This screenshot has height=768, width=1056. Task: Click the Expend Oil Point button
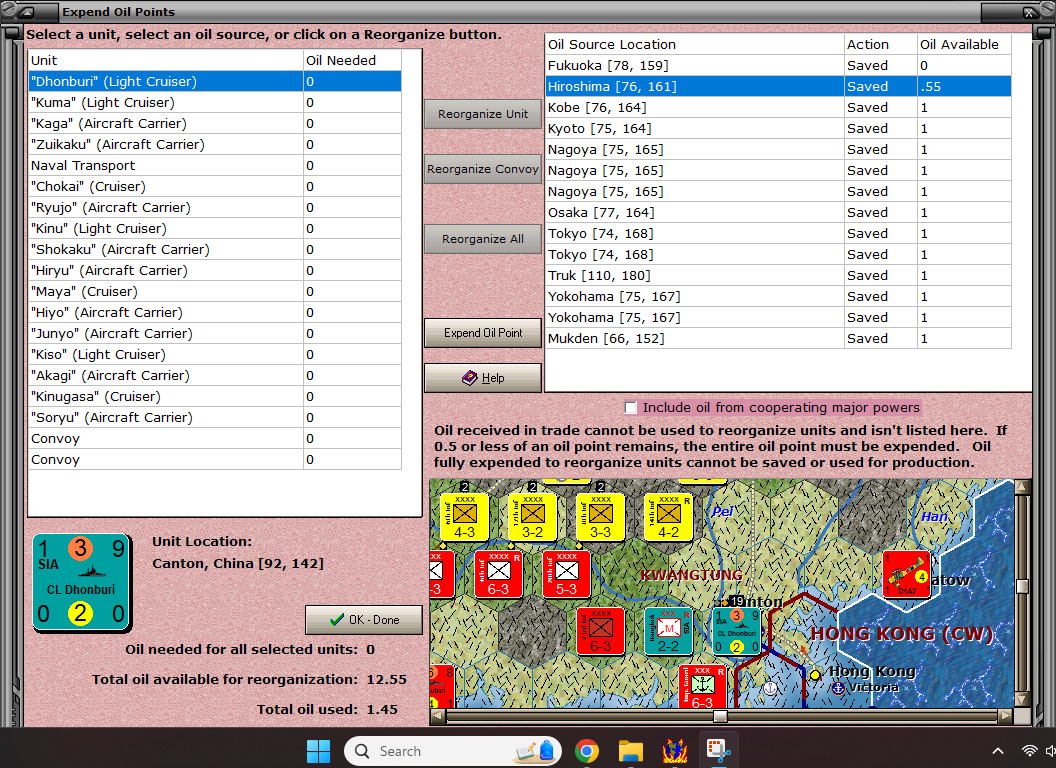coord(483,333)
